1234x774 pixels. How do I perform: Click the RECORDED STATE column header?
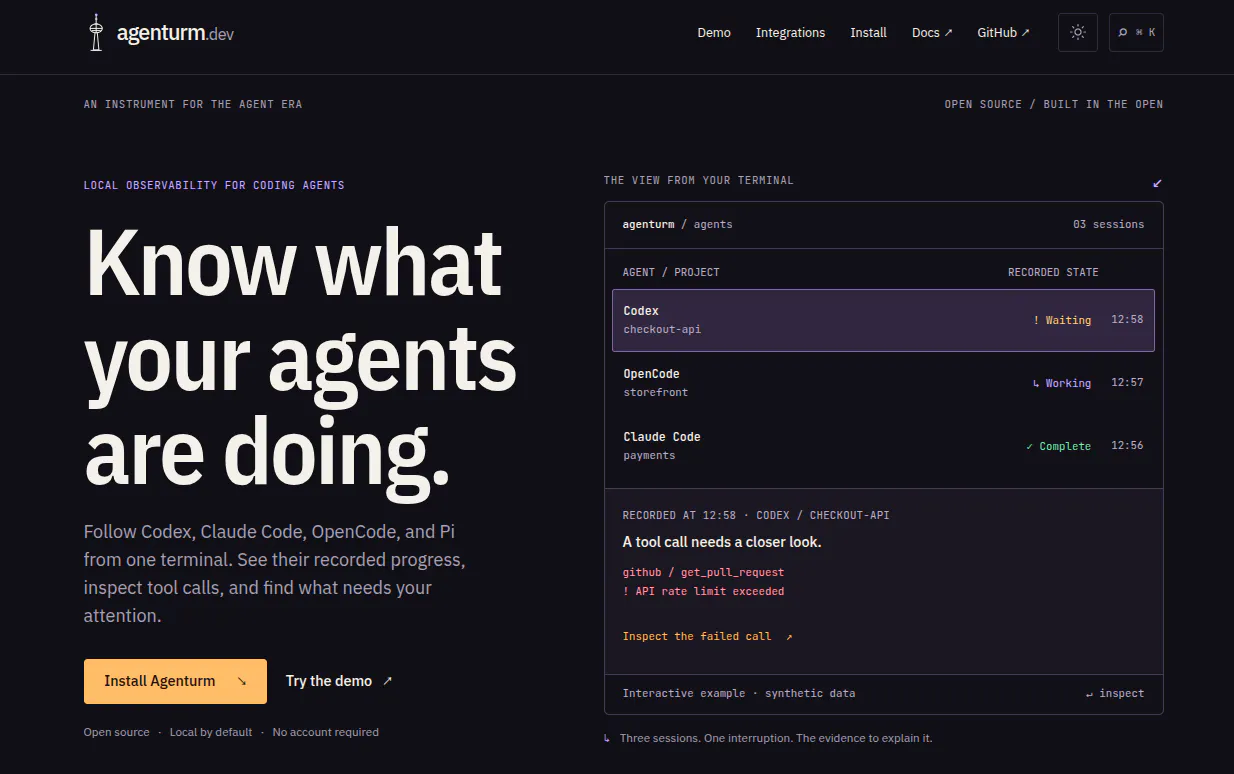1053,272
